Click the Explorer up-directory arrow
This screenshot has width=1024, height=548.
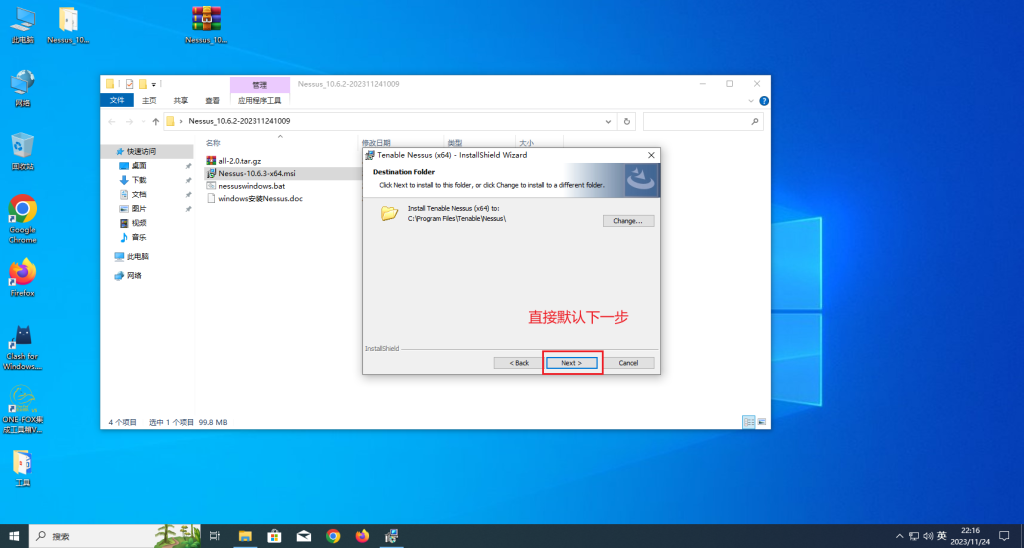coord(154,121)
